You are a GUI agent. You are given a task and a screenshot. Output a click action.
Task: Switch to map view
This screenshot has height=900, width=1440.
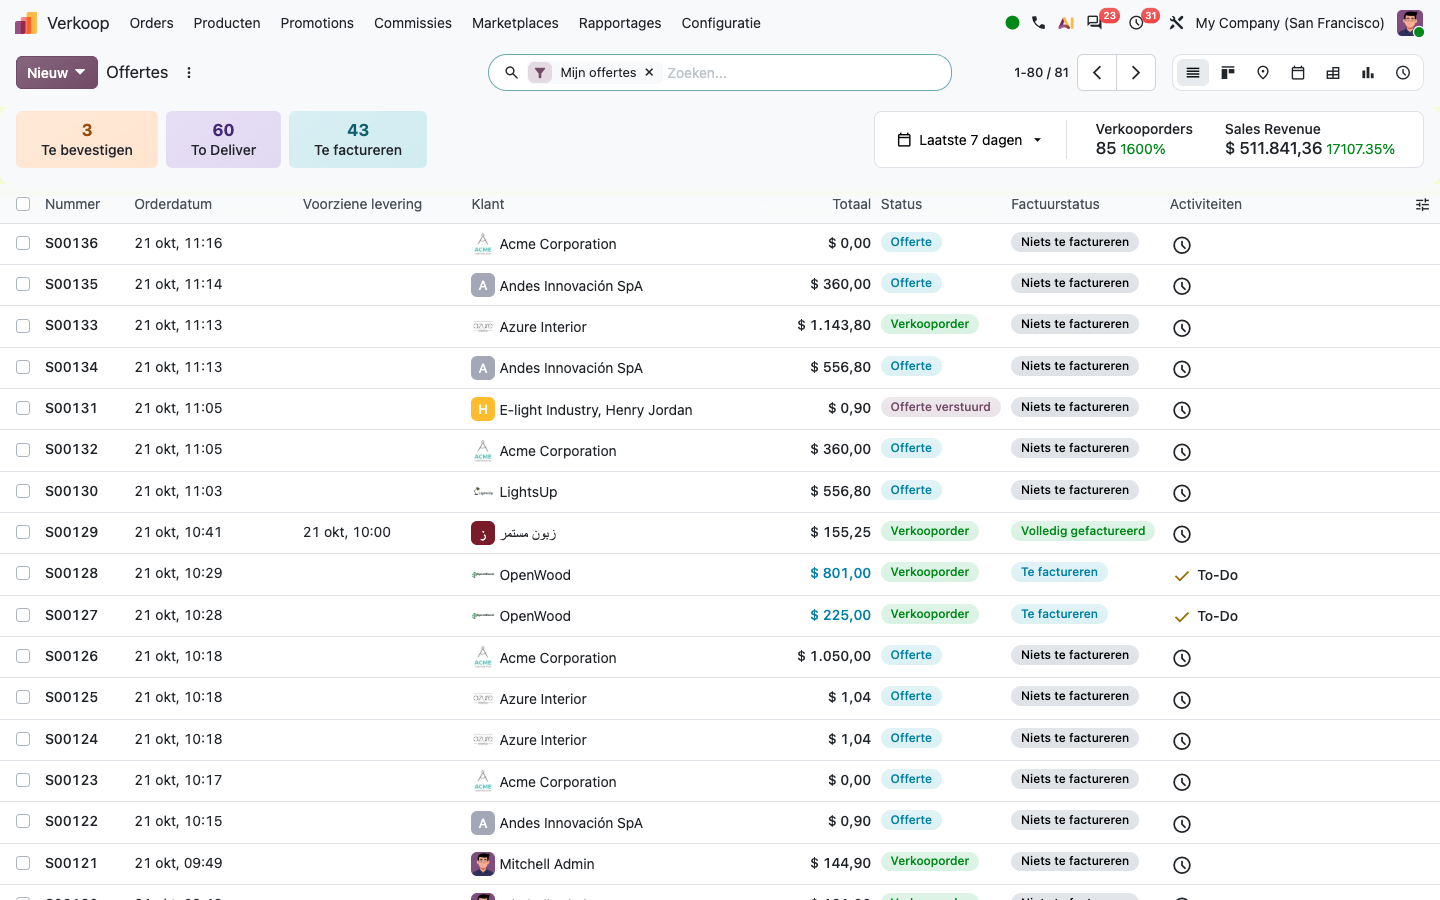(x=1263, y=73)
